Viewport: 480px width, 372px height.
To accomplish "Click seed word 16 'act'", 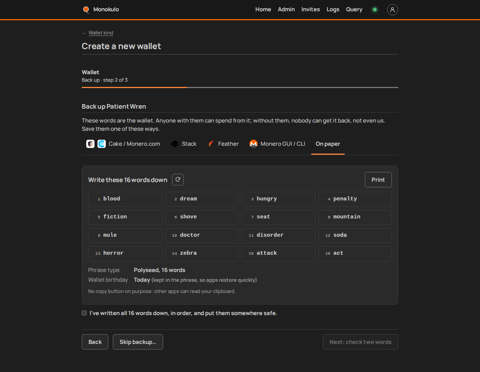I will (355, 253).
